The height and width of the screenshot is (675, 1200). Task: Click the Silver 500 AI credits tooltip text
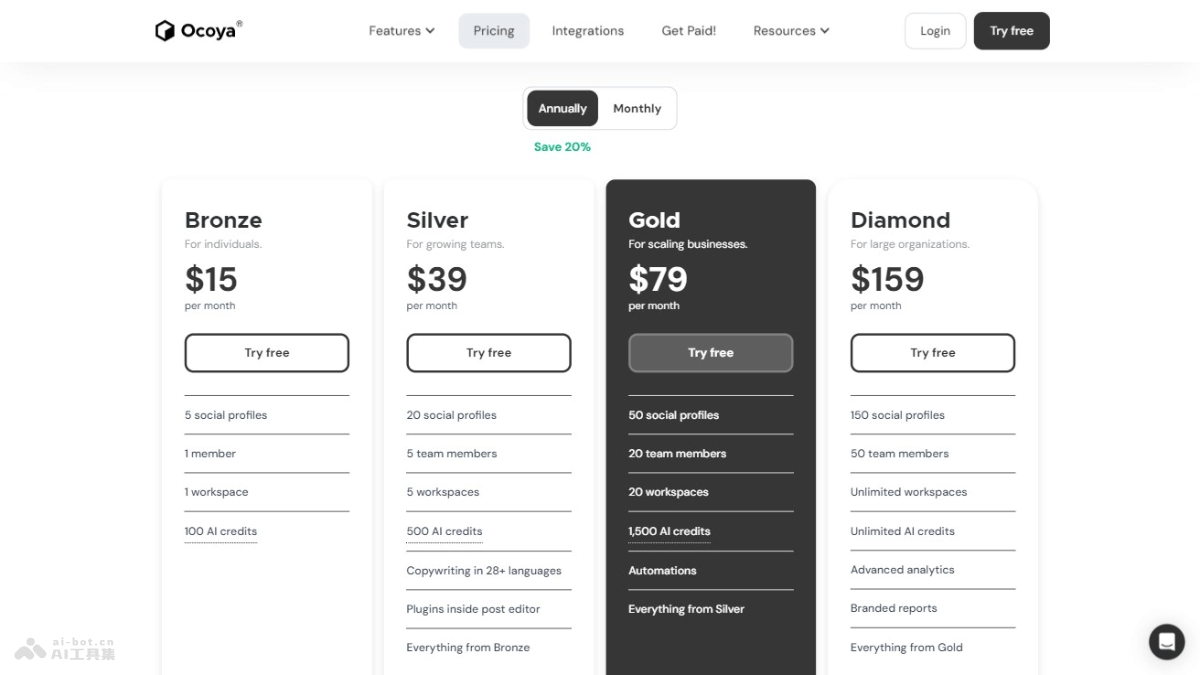coord(444,531)
